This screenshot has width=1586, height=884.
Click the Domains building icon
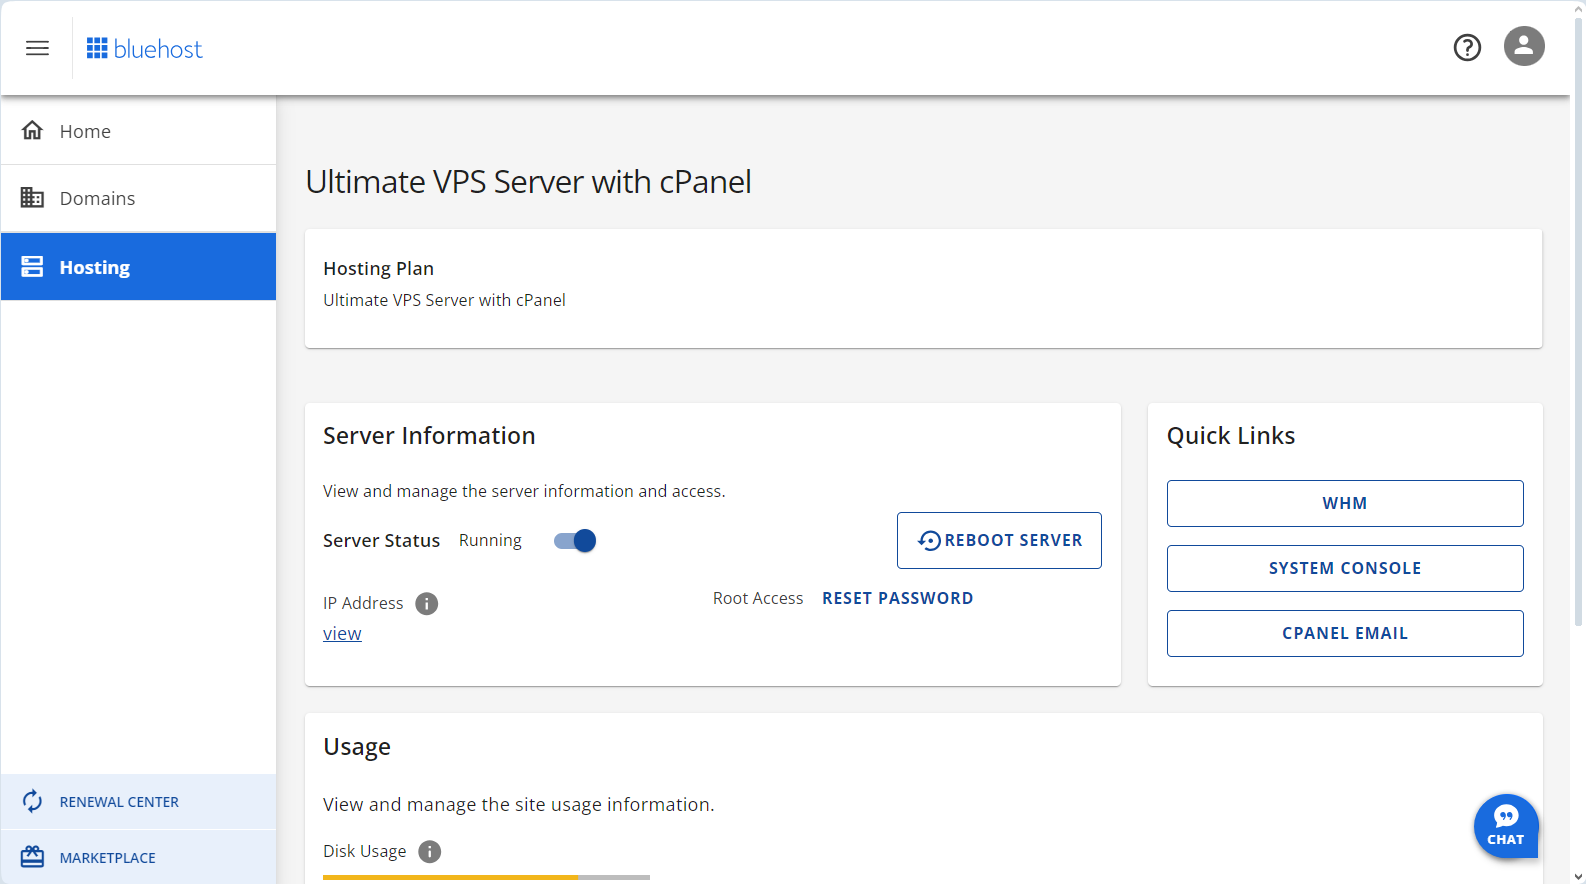[32, 197]
